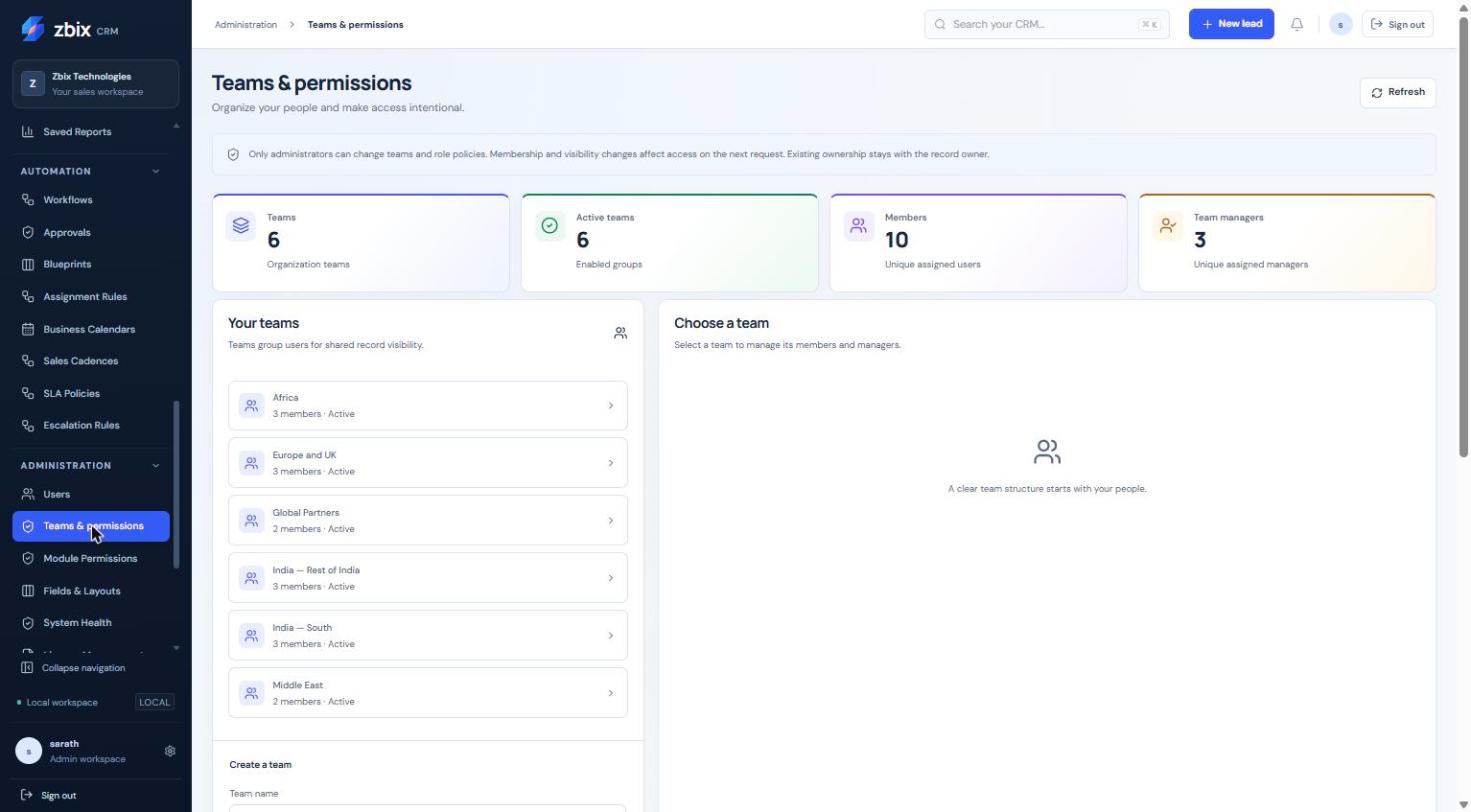Click people icon in Your teams header

(621, 333)
